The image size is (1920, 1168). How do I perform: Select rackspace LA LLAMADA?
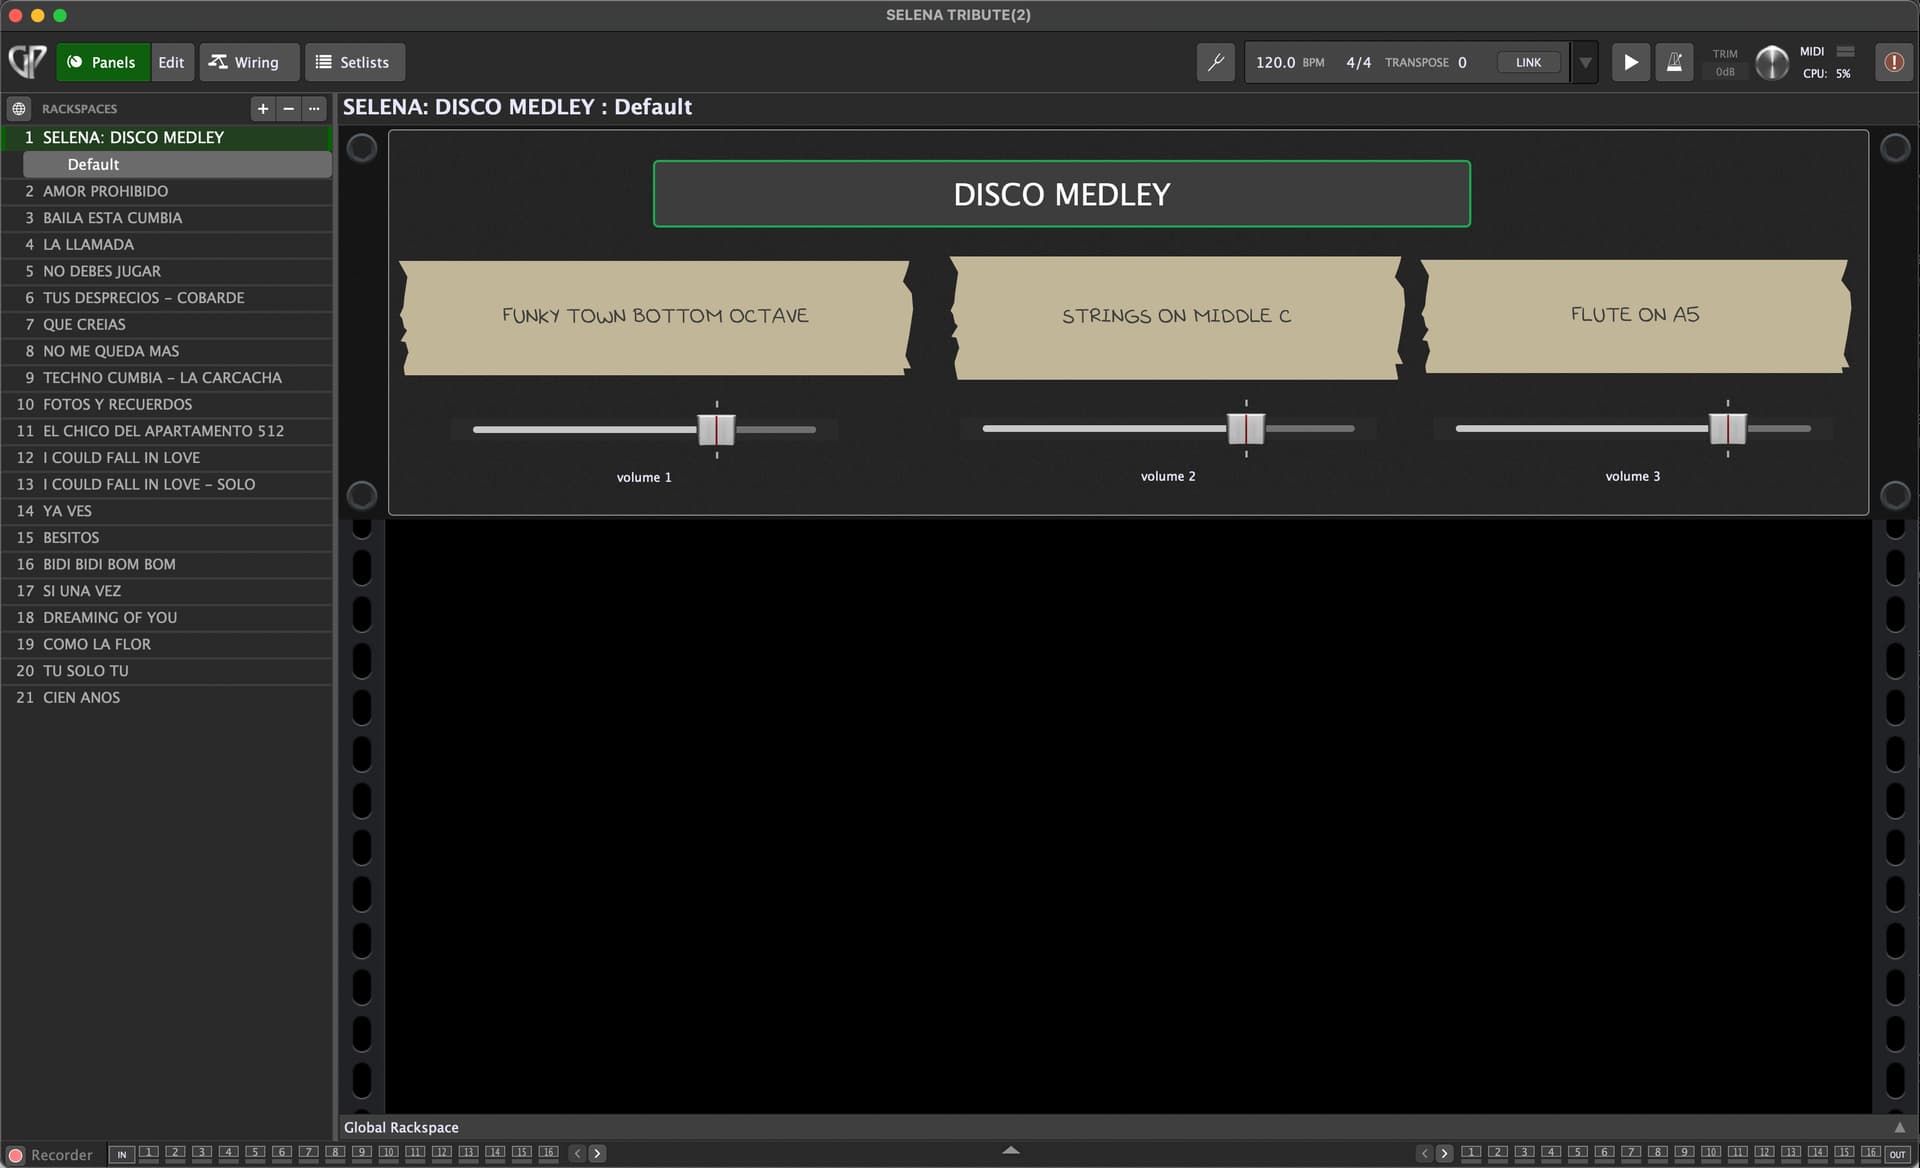(167, 244)
